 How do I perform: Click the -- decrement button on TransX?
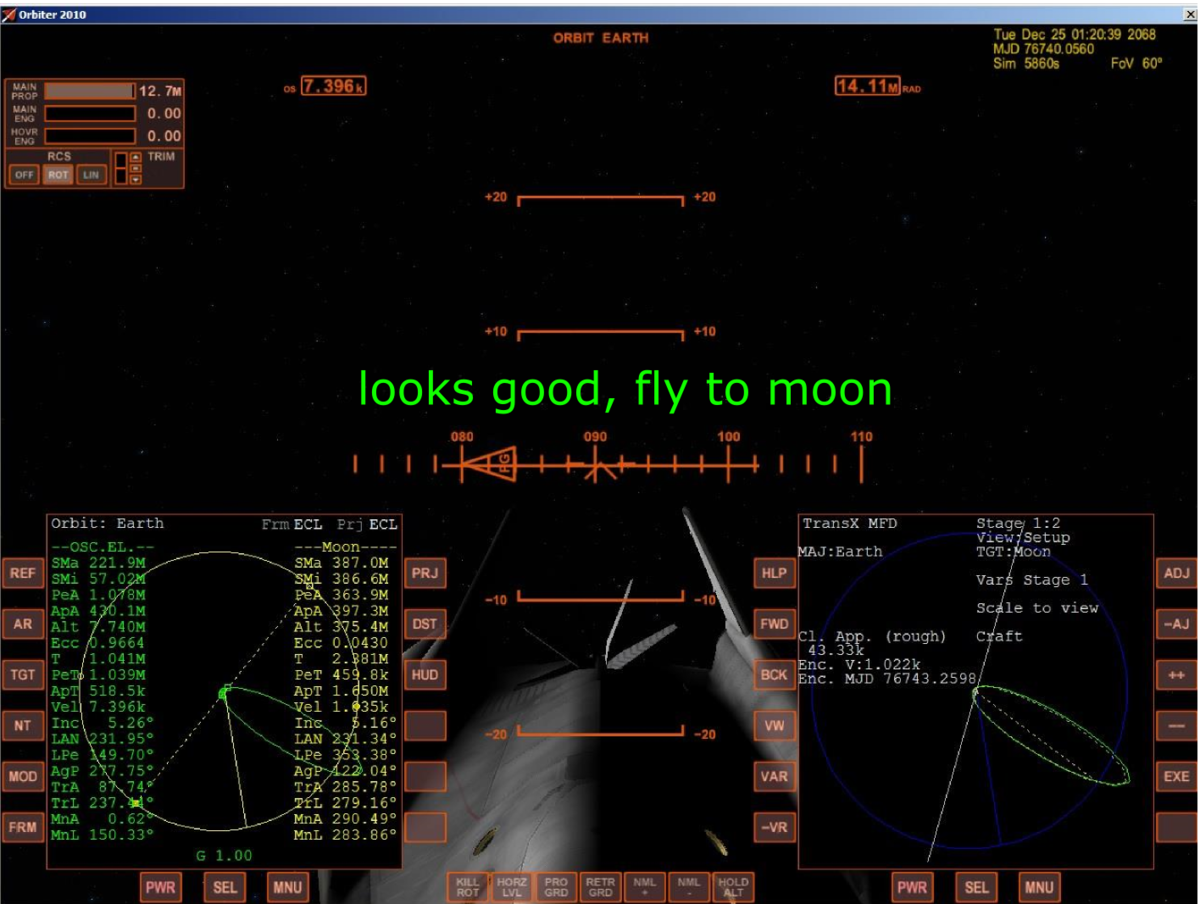pyautogui.click(x=1176, y=726)
